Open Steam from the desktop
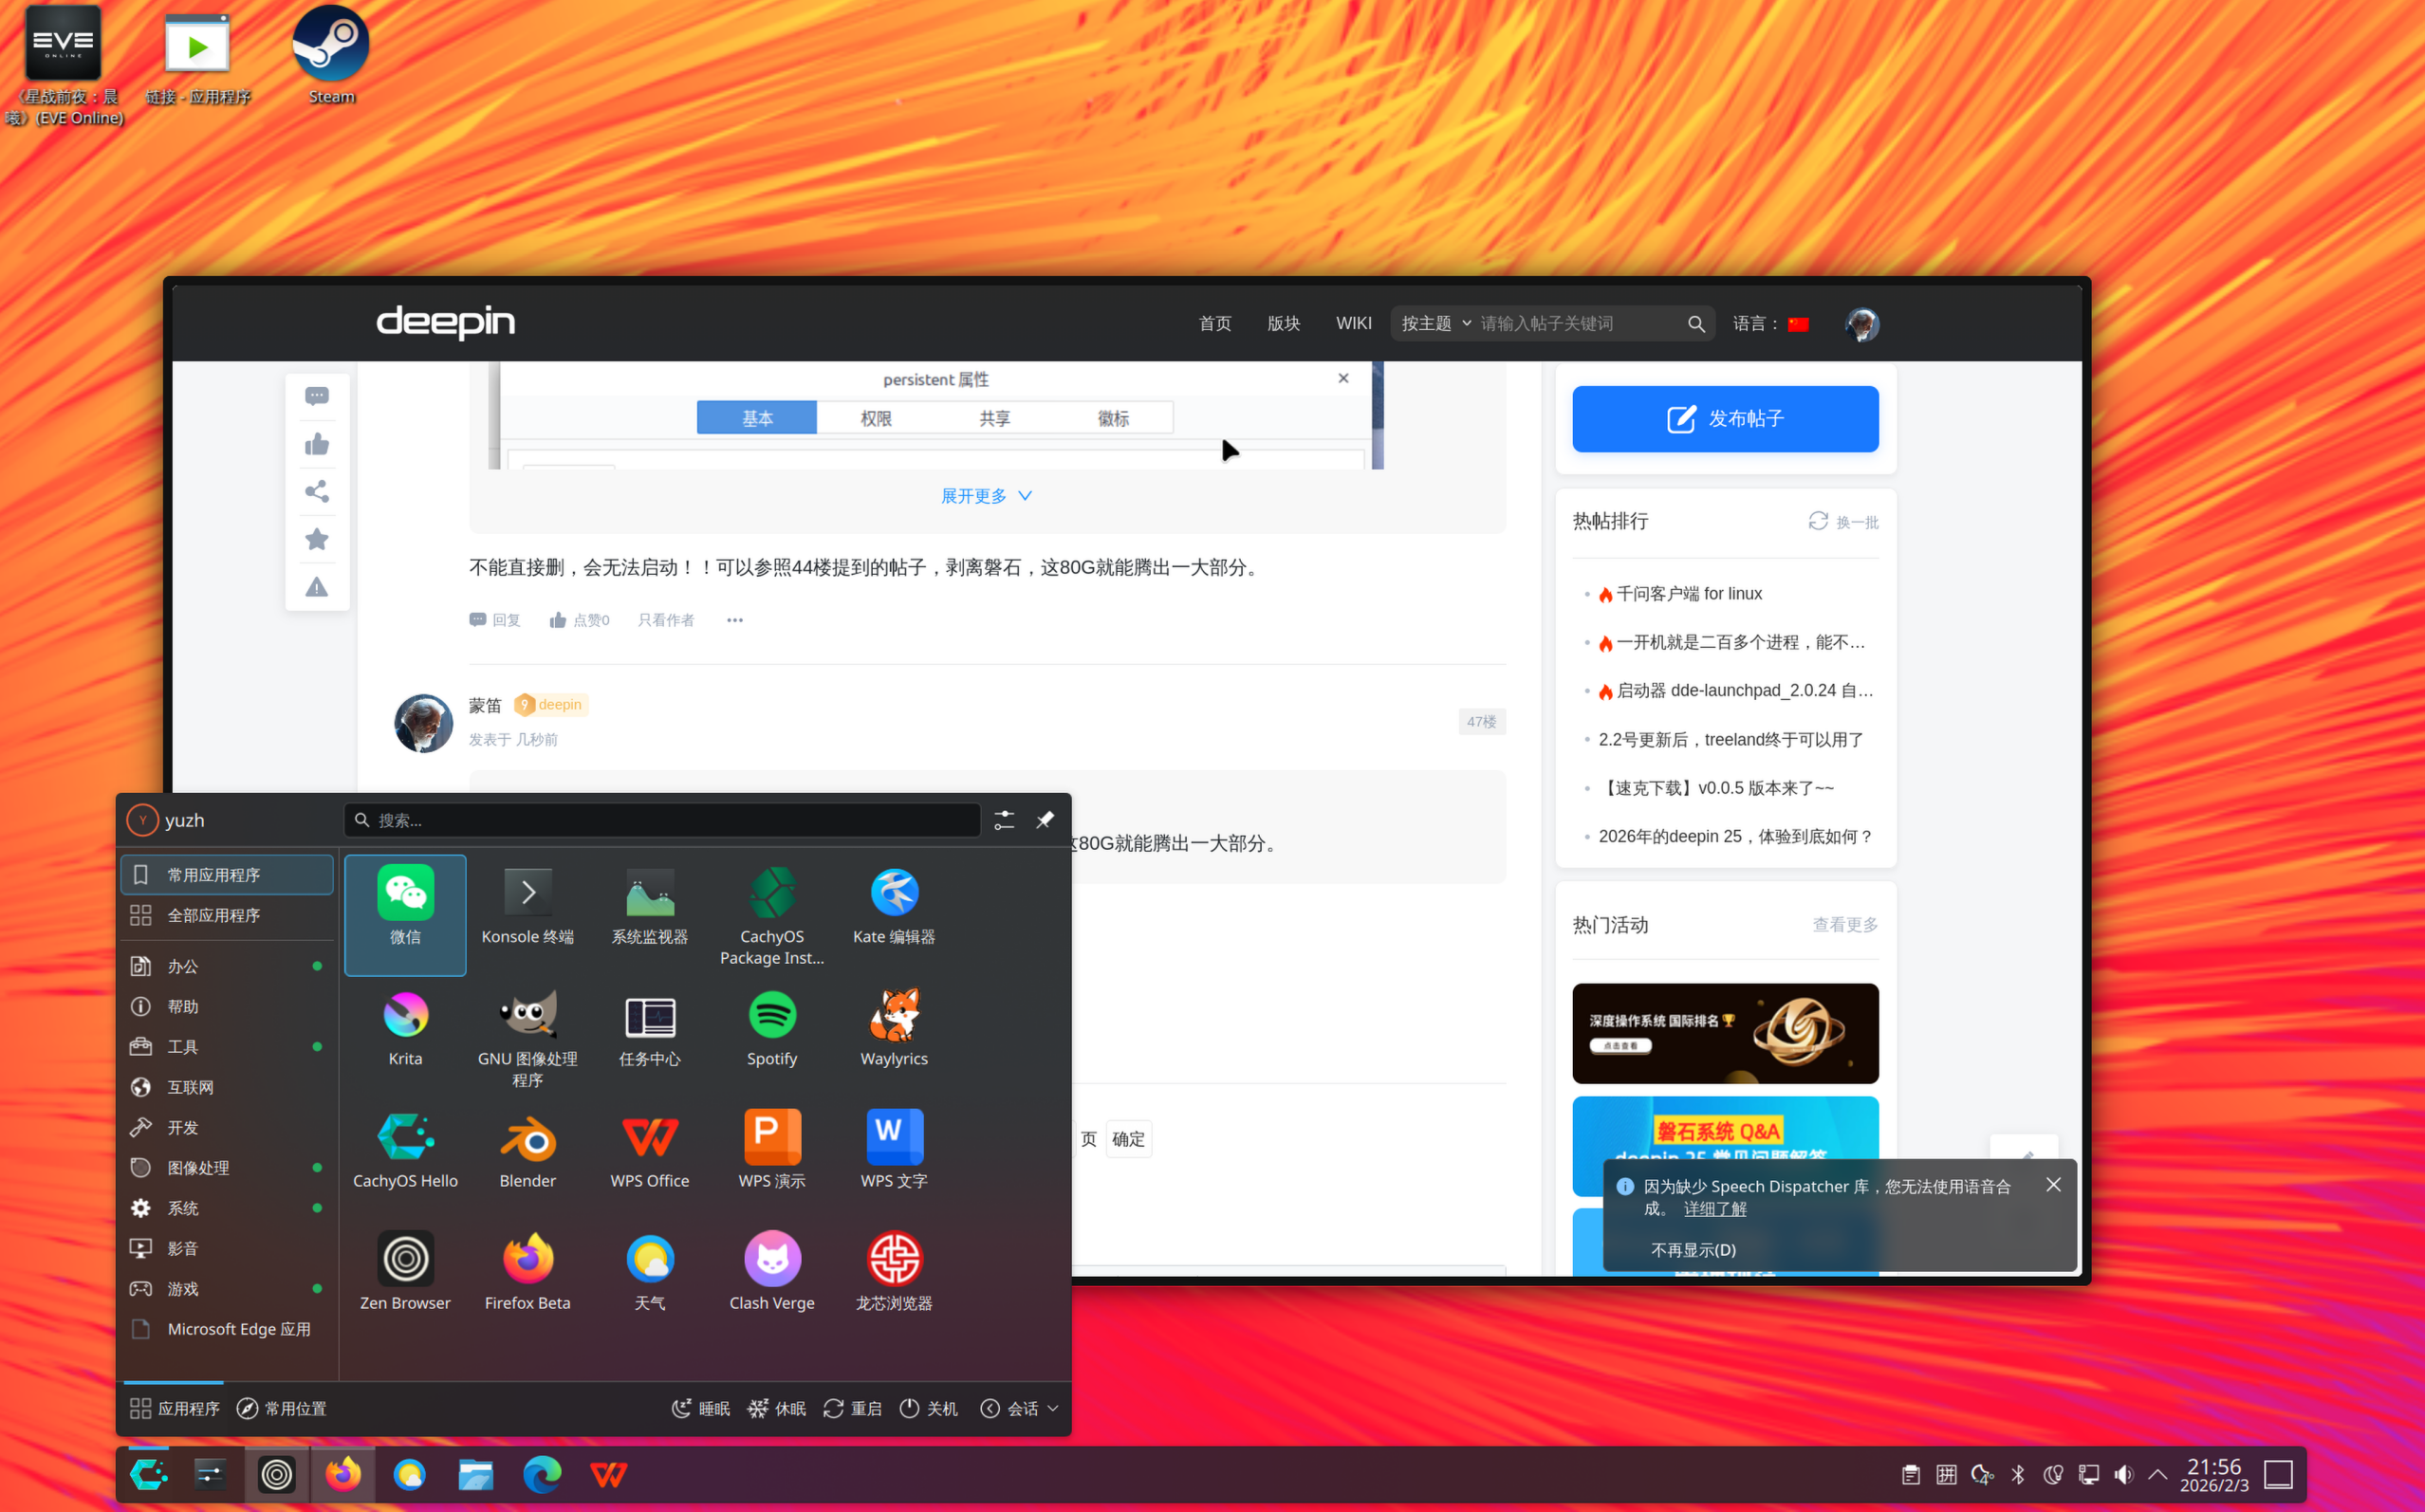 (330, 45)
